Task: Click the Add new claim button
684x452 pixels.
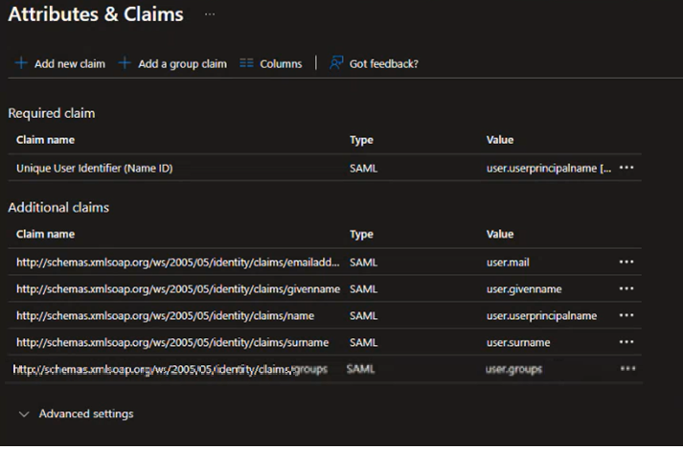Action: (69, 64)
